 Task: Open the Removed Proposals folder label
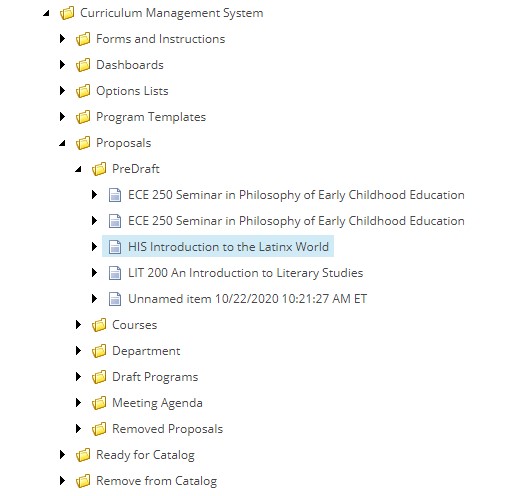click(167, 429)
